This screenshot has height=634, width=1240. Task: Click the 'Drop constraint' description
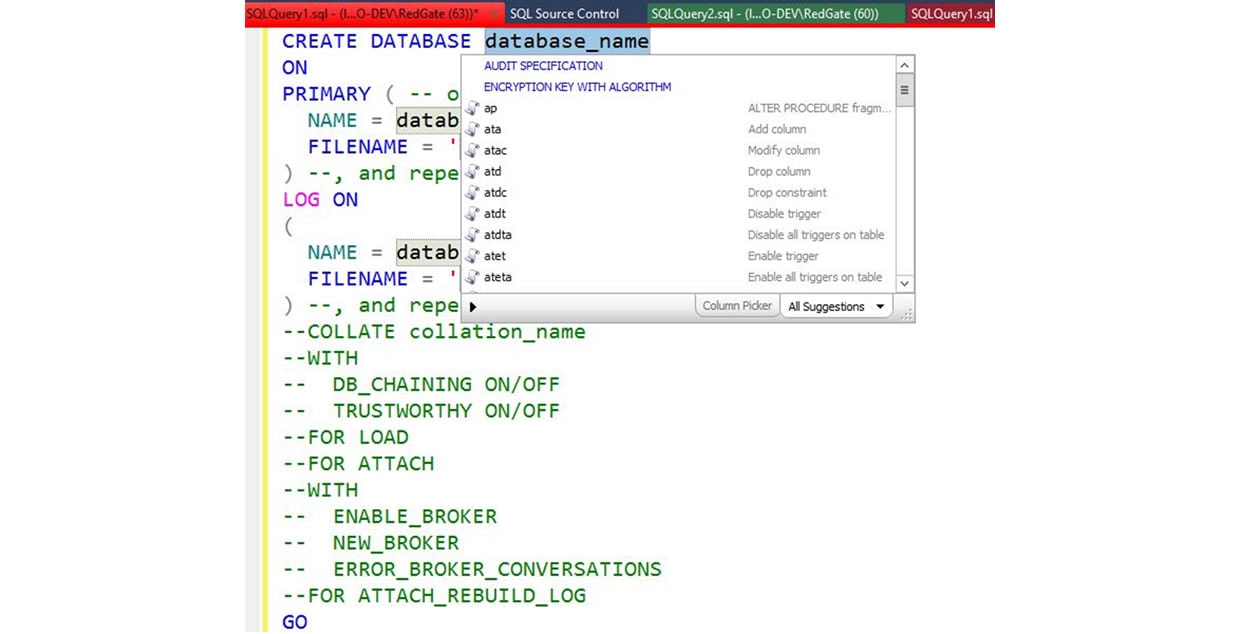[x=787, y=192]
